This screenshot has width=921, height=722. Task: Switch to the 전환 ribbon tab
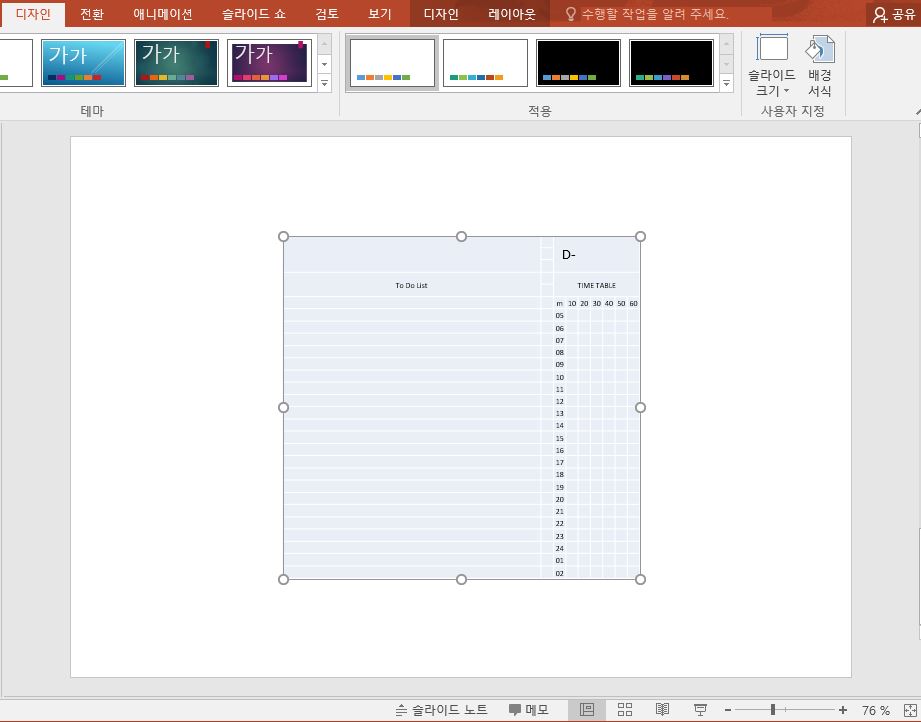(92, 14)
